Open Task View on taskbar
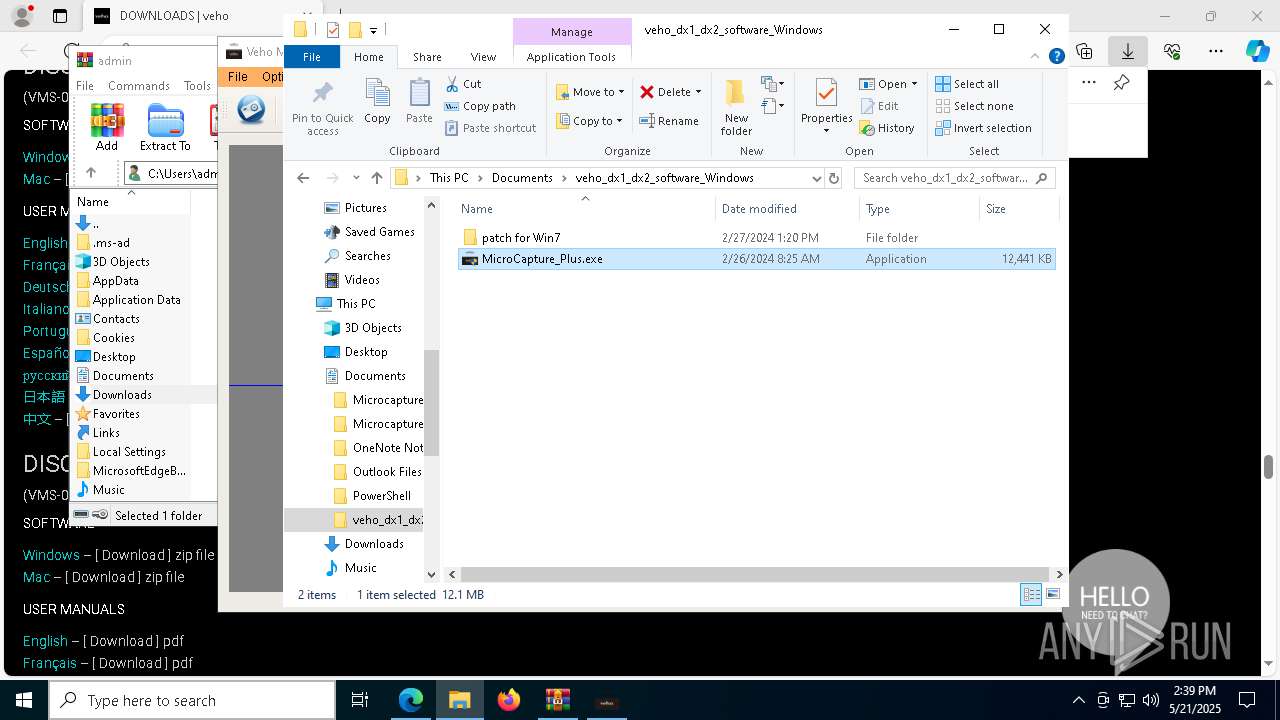This screenshot has height=720, width=1280. point(360,700)
